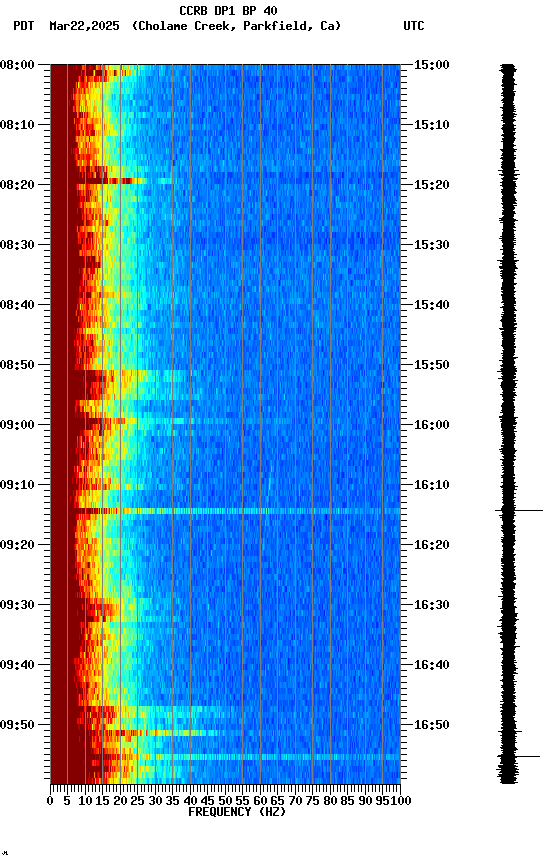Click the 08:10 PDT time label
This screenshot has width=552, height=864.
(x=17, y=125)
